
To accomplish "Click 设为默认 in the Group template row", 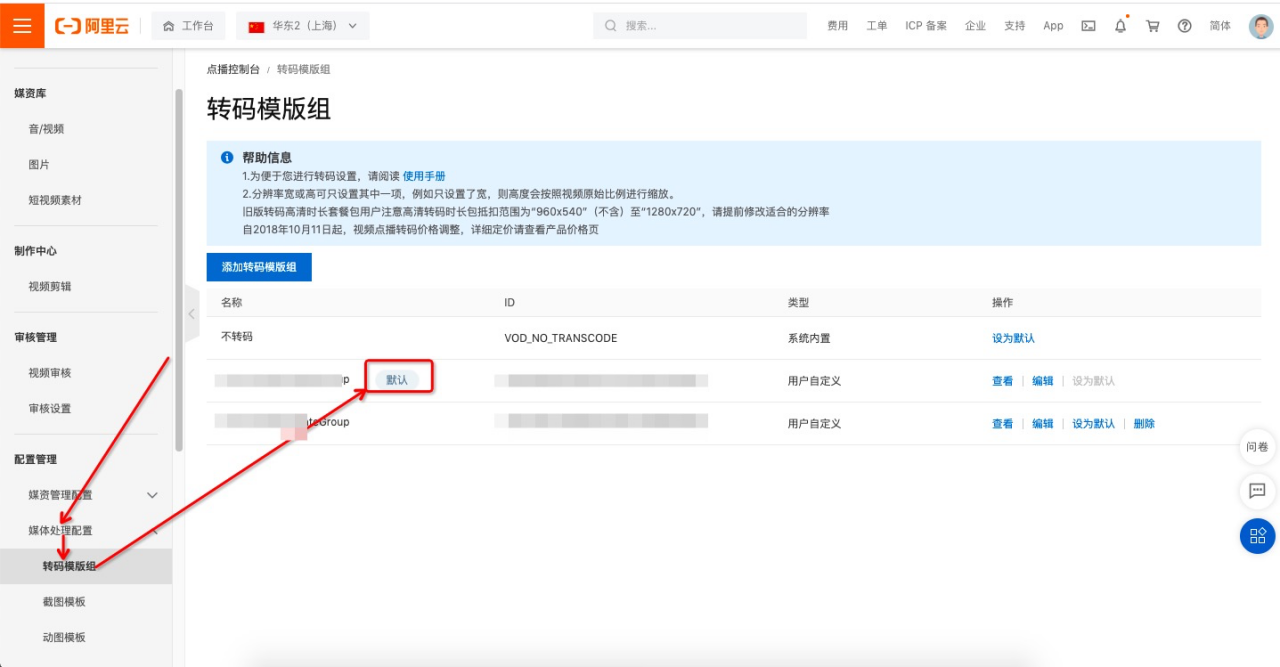I will [1093, 424].
